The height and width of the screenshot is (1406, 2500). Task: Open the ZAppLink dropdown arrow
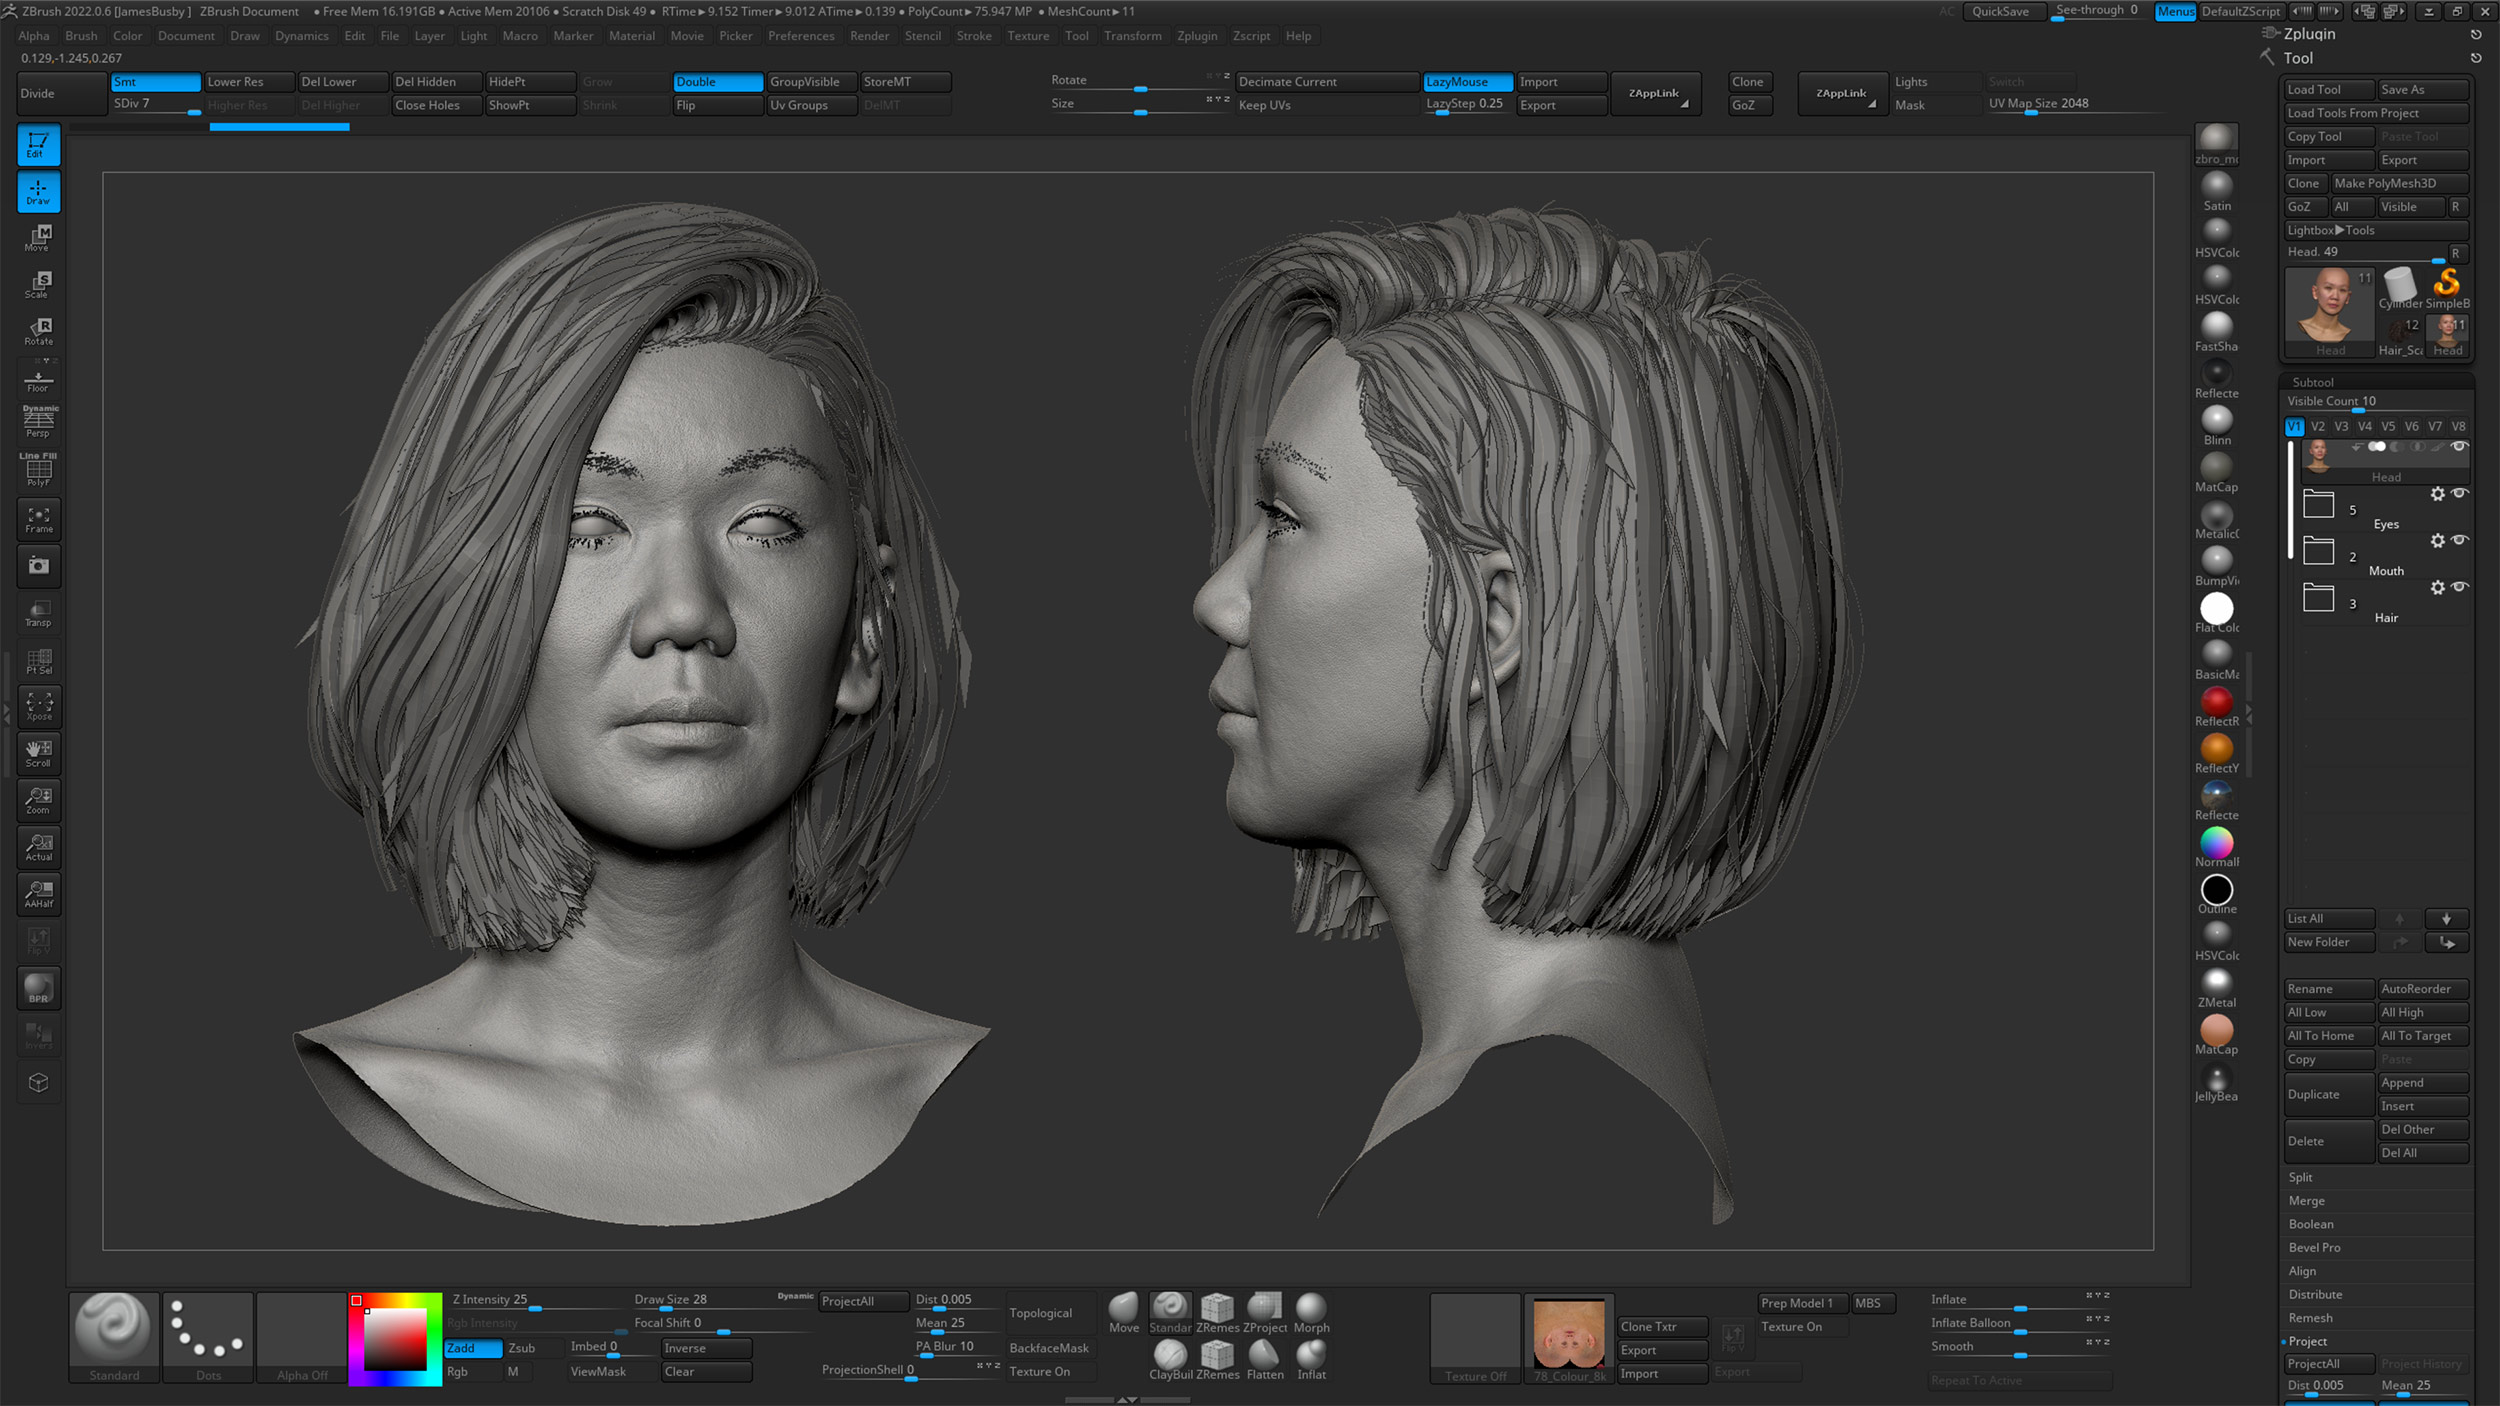coord(1686,104)
